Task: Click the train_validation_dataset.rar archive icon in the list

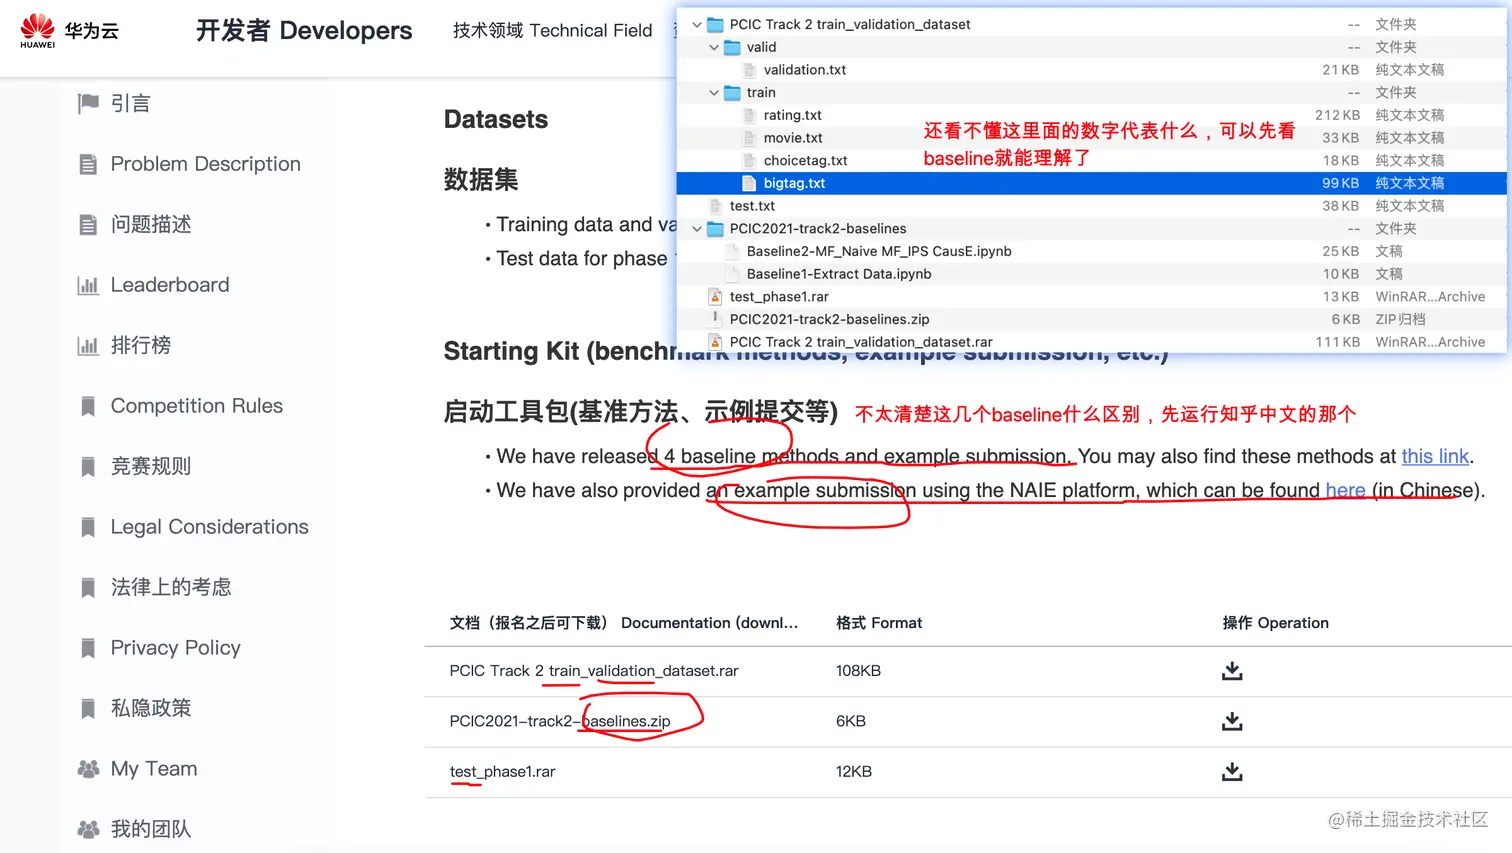Action: (715, 342)
